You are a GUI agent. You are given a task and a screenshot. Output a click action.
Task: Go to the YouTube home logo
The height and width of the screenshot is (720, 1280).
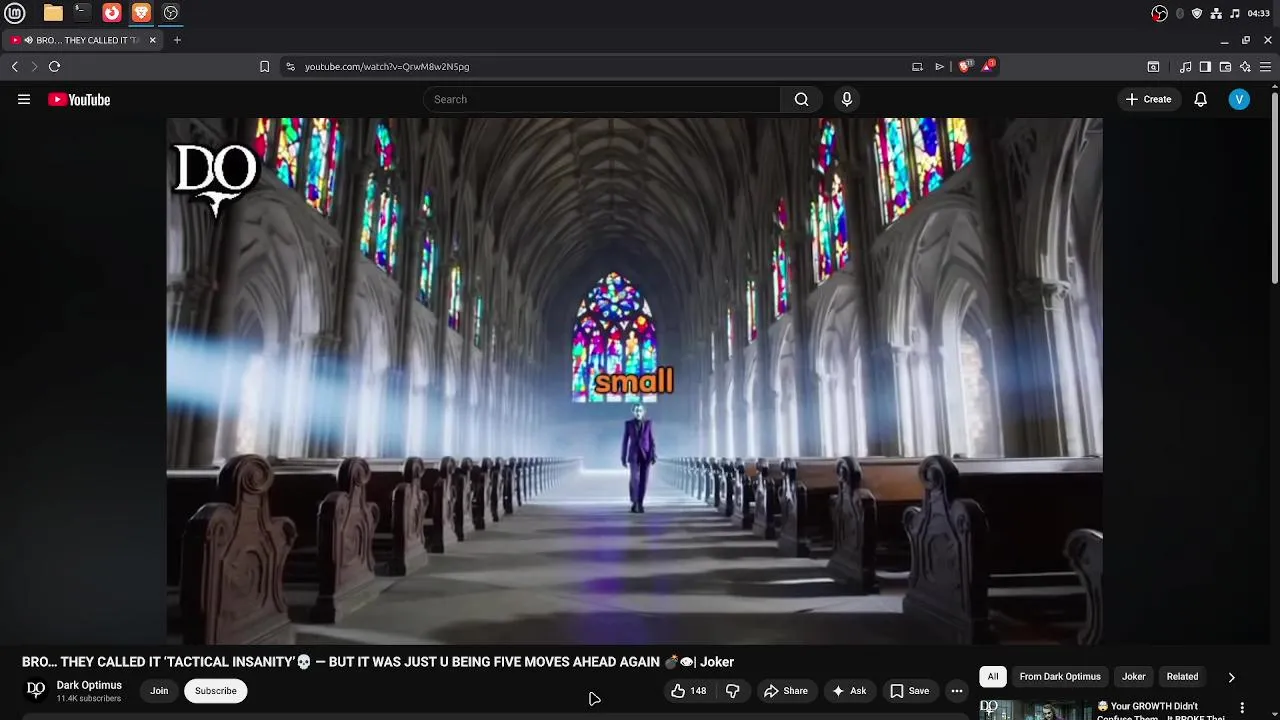point(79,99)
